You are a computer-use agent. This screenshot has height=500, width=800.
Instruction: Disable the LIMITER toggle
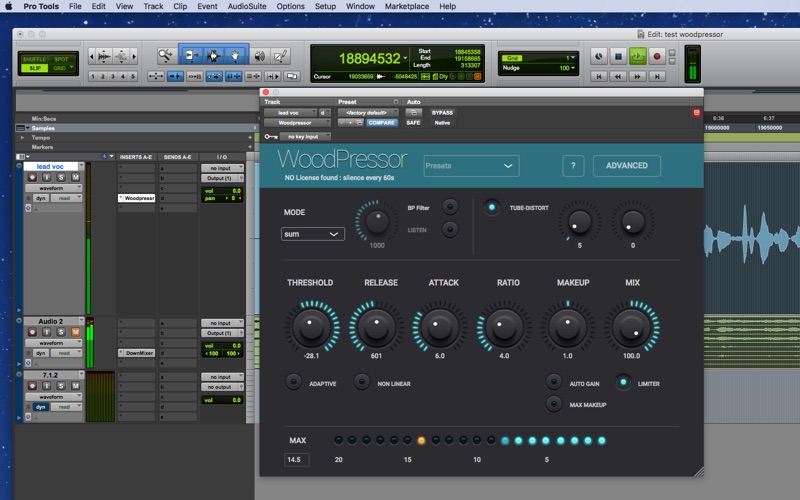point(623,382)
